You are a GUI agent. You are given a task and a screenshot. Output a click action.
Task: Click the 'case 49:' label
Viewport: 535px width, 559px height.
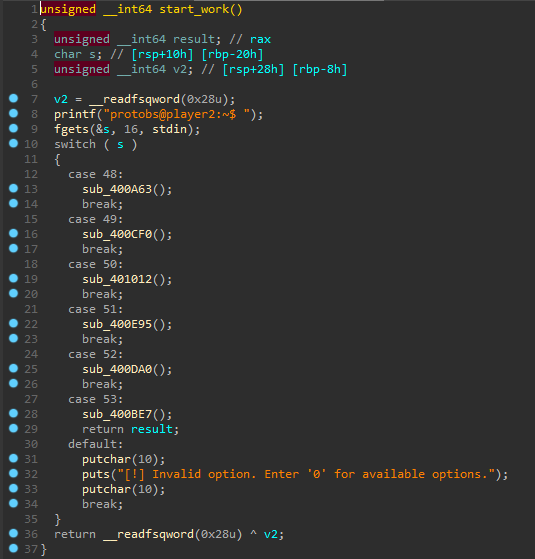(x=96, y=219)
